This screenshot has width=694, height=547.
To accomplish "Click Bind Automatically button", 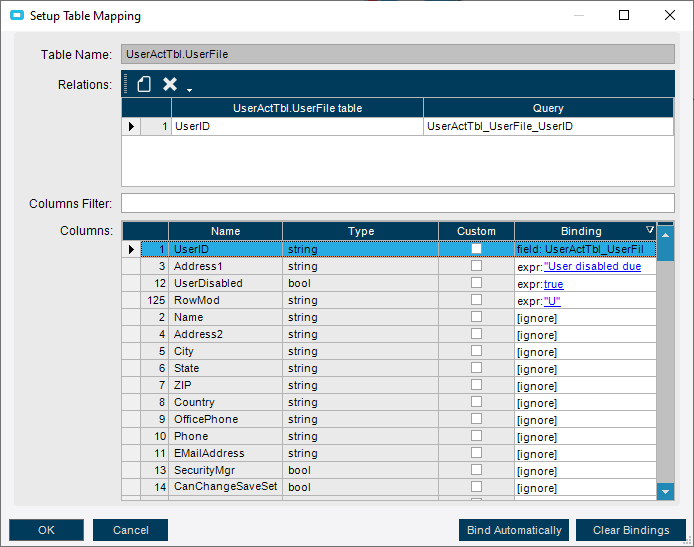I will tap(514, 530).
